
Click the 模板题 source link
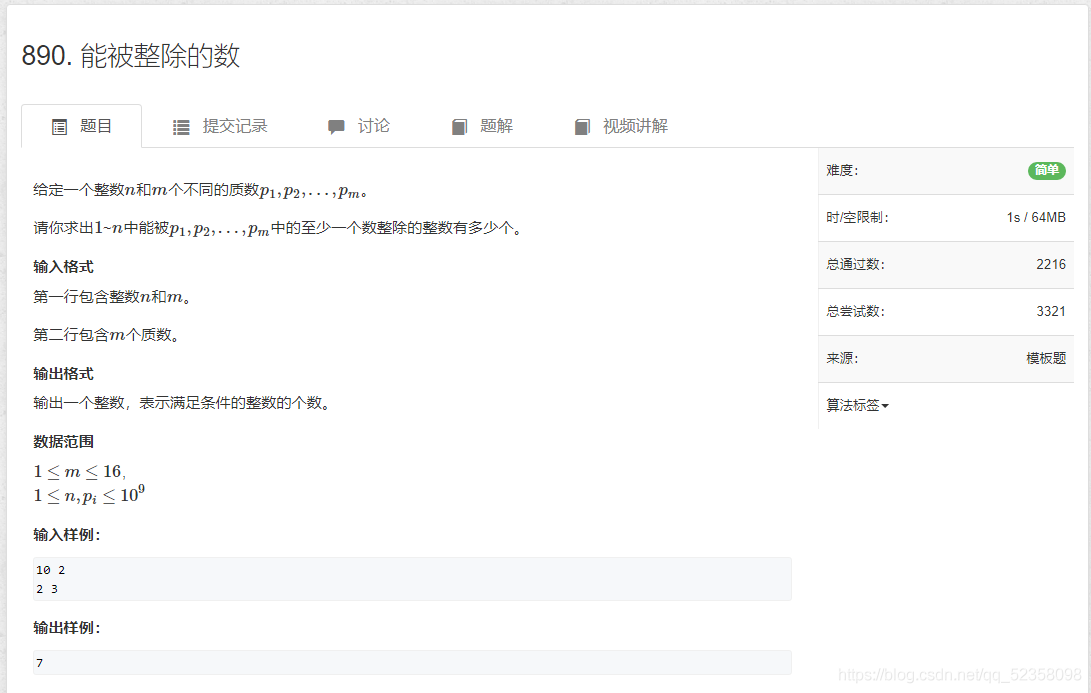click(x=1046, y=358)
